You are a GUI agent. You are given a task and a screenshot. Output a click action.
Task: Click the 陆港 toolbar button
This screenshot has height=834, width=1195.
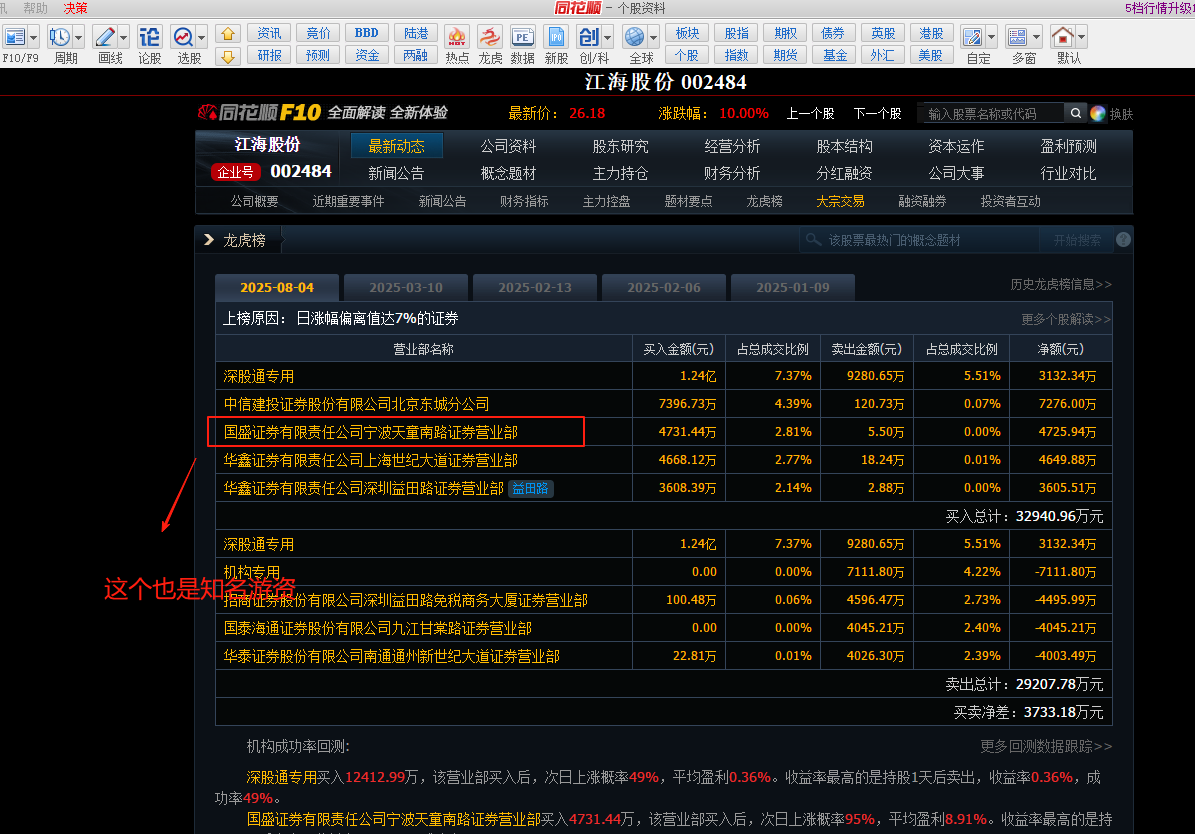(416, 34)
